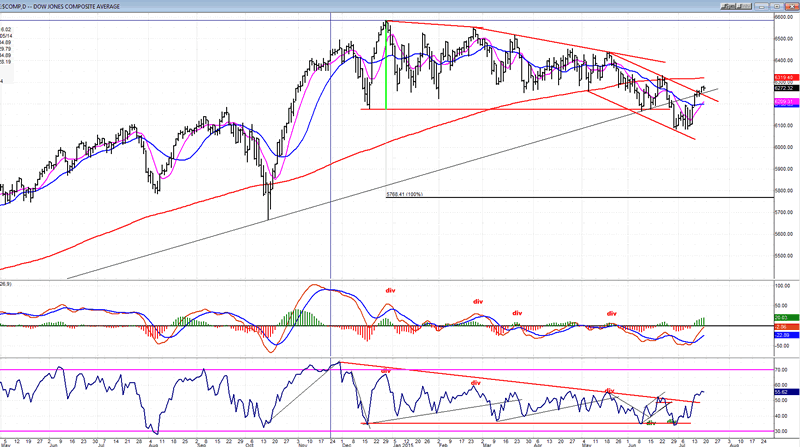Click the blue value tag in MACD panel
Screen dimensions: 800x447
coord(785,335)
